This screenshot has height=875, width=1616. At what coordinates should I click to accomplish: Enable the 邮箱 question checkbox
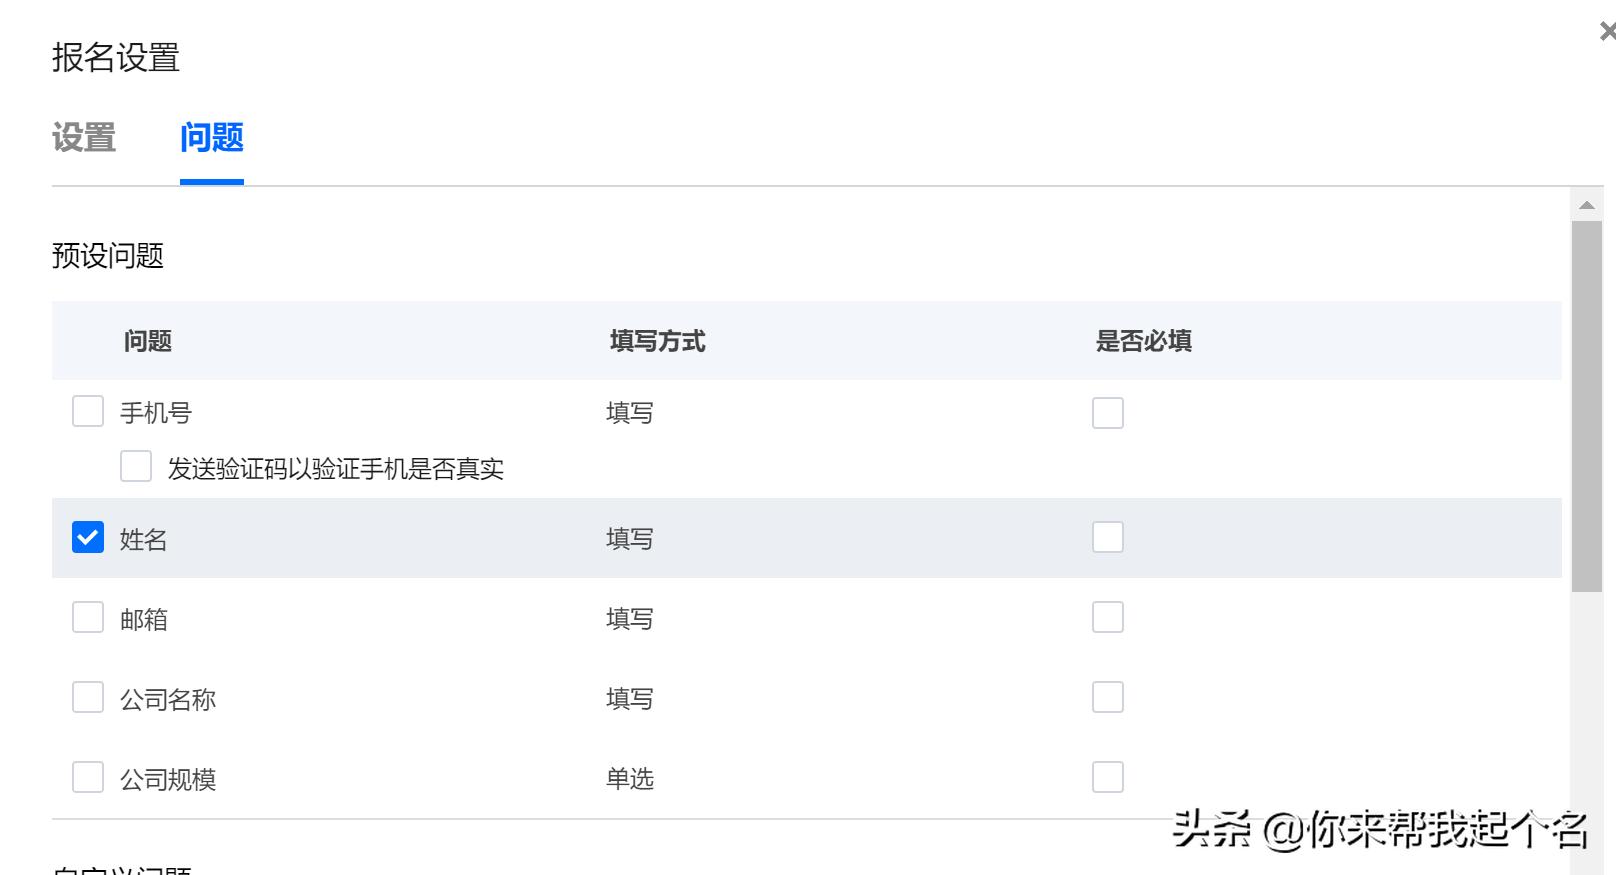click(x=88, y=618)
